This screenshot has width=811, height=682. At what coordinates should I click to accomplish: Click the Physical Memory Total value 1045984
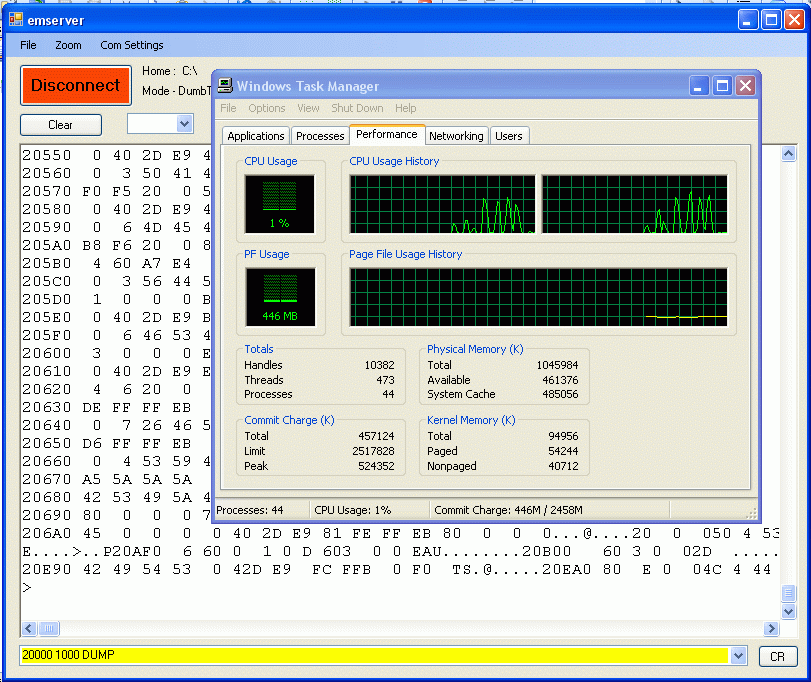(x=557, y=365)
